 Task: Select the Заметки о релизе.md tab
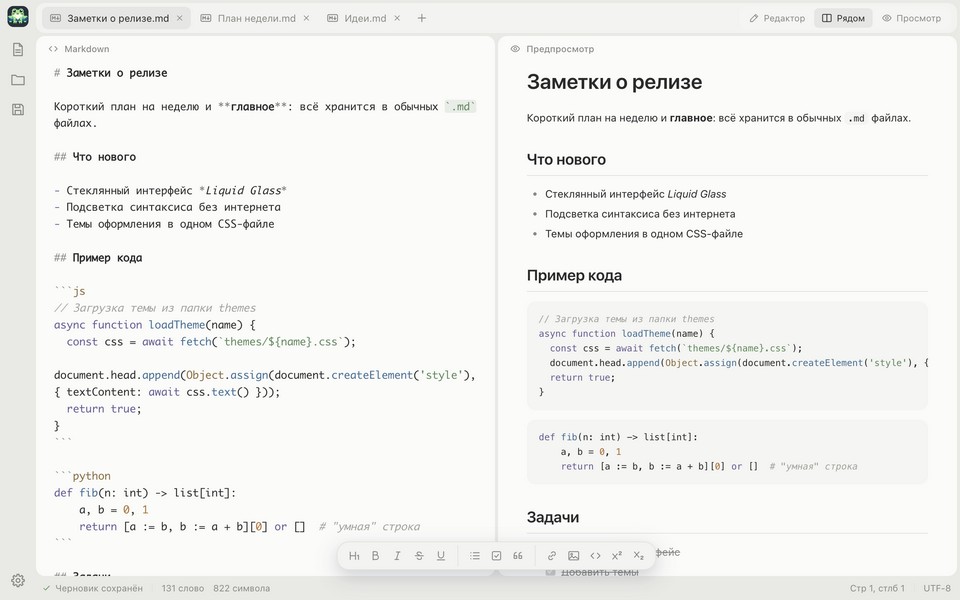118,18
